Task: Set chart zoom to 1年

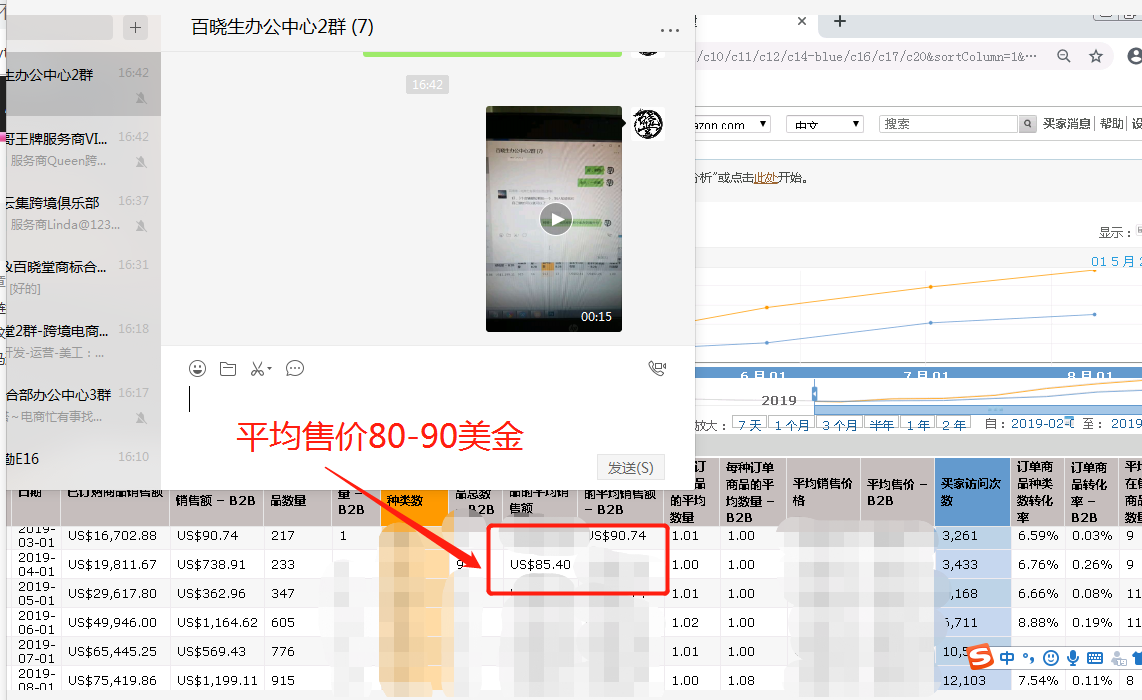Action: pos(918,425)
